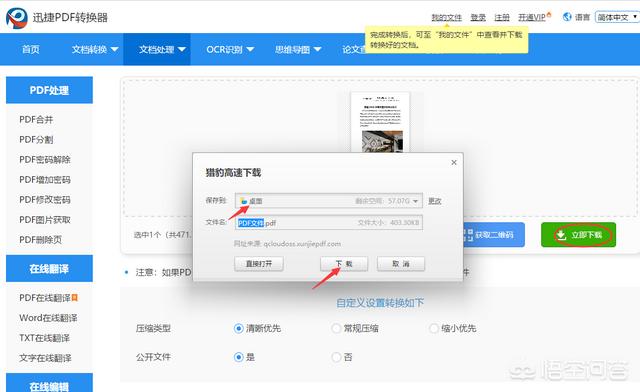This screenshot has width=640, height=392.
Task: Open PDF合并 in sidebar
Action: (x=36, y=120)
